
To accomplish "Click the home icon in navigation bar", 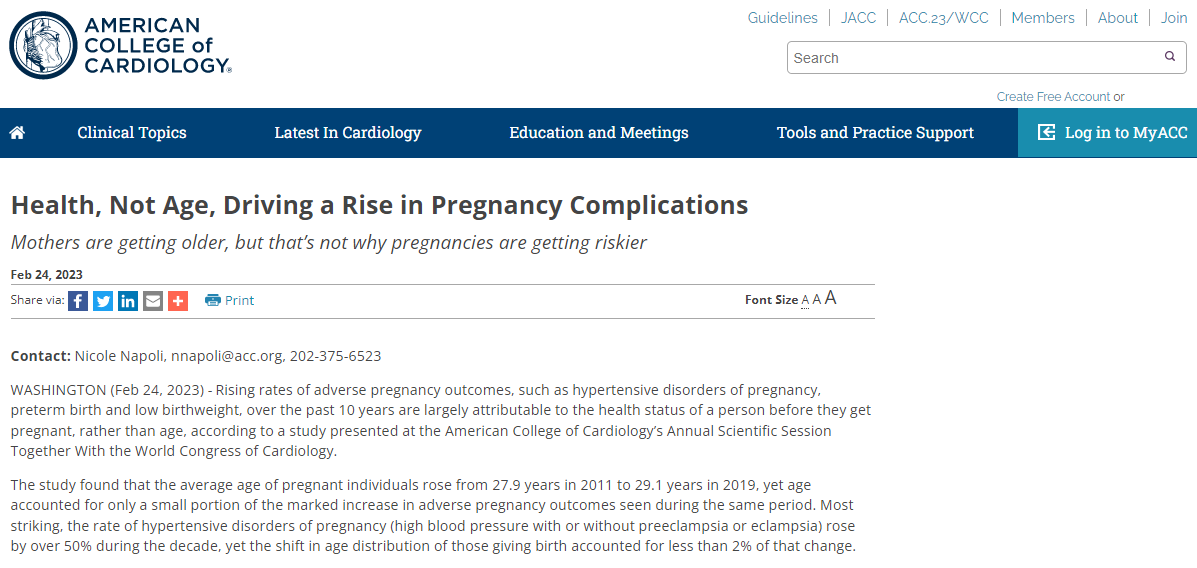I will pyautogui.click(x=17, y=133).
